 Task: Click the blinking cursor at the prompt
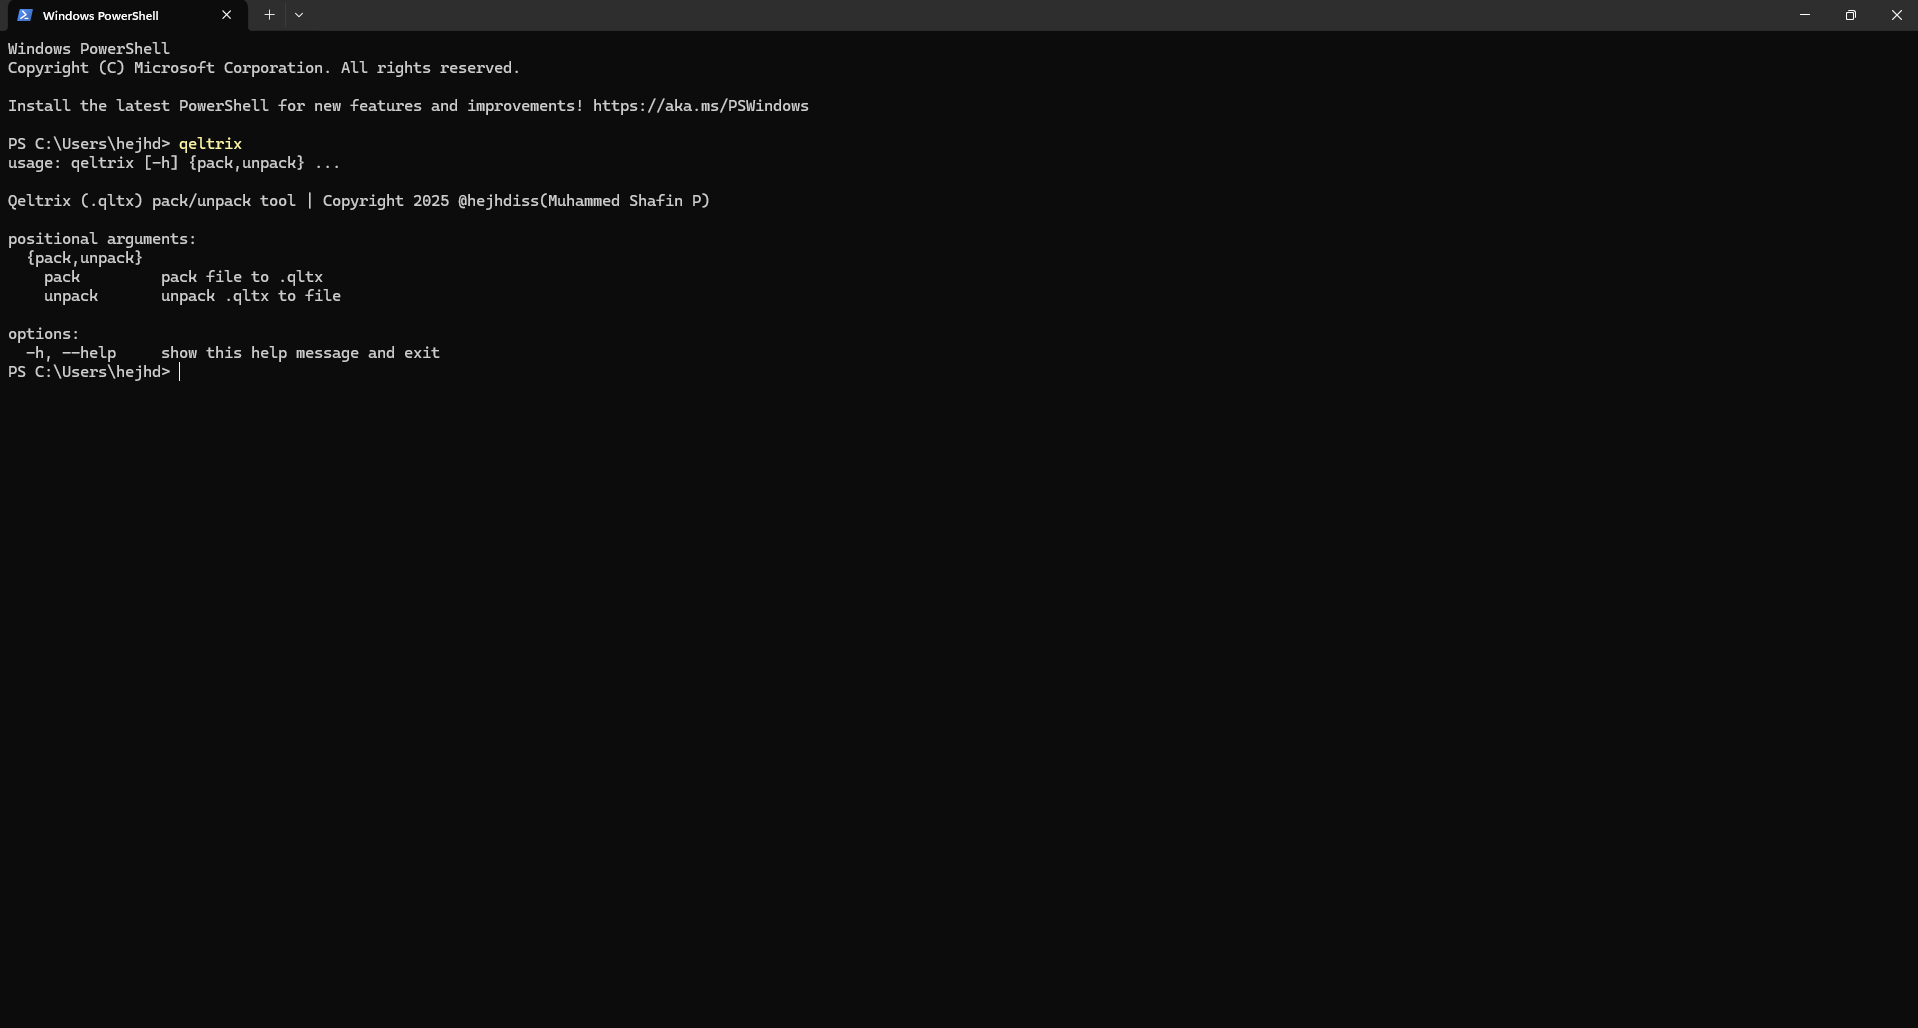click(x=181, y=372)
